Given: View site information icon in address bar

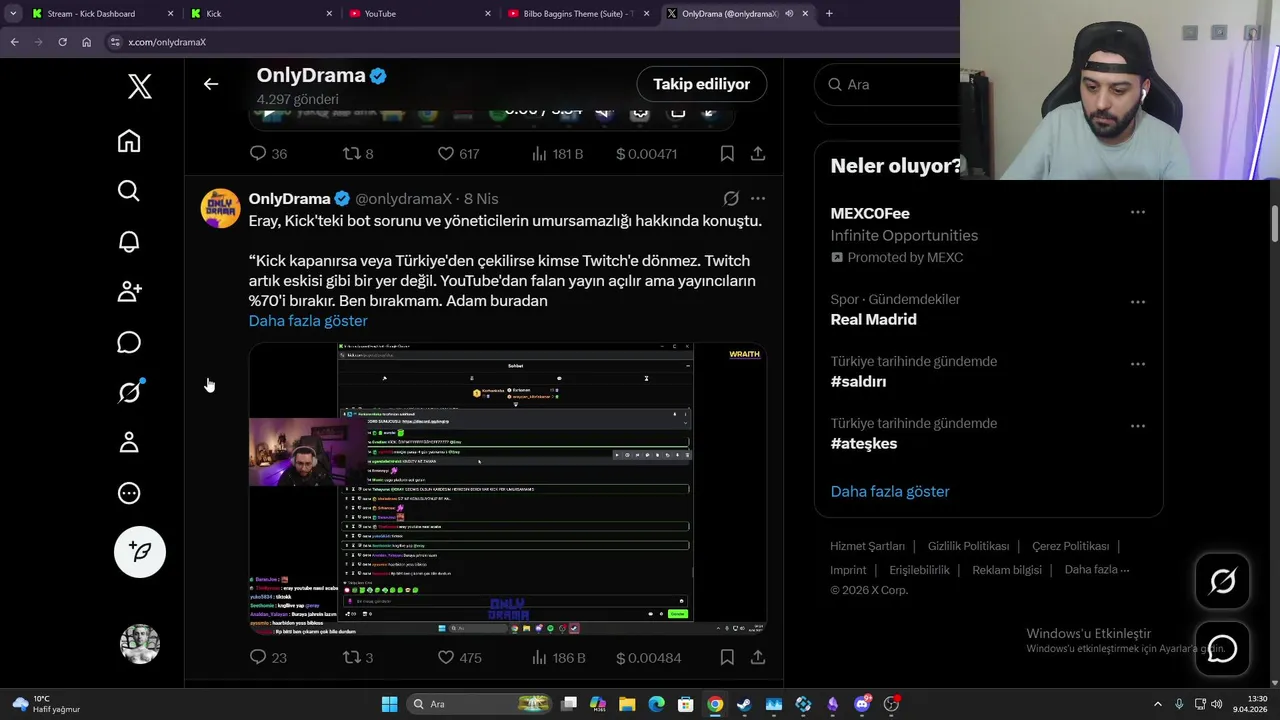Looking at the screenshot, I should [x=115, y=42].
